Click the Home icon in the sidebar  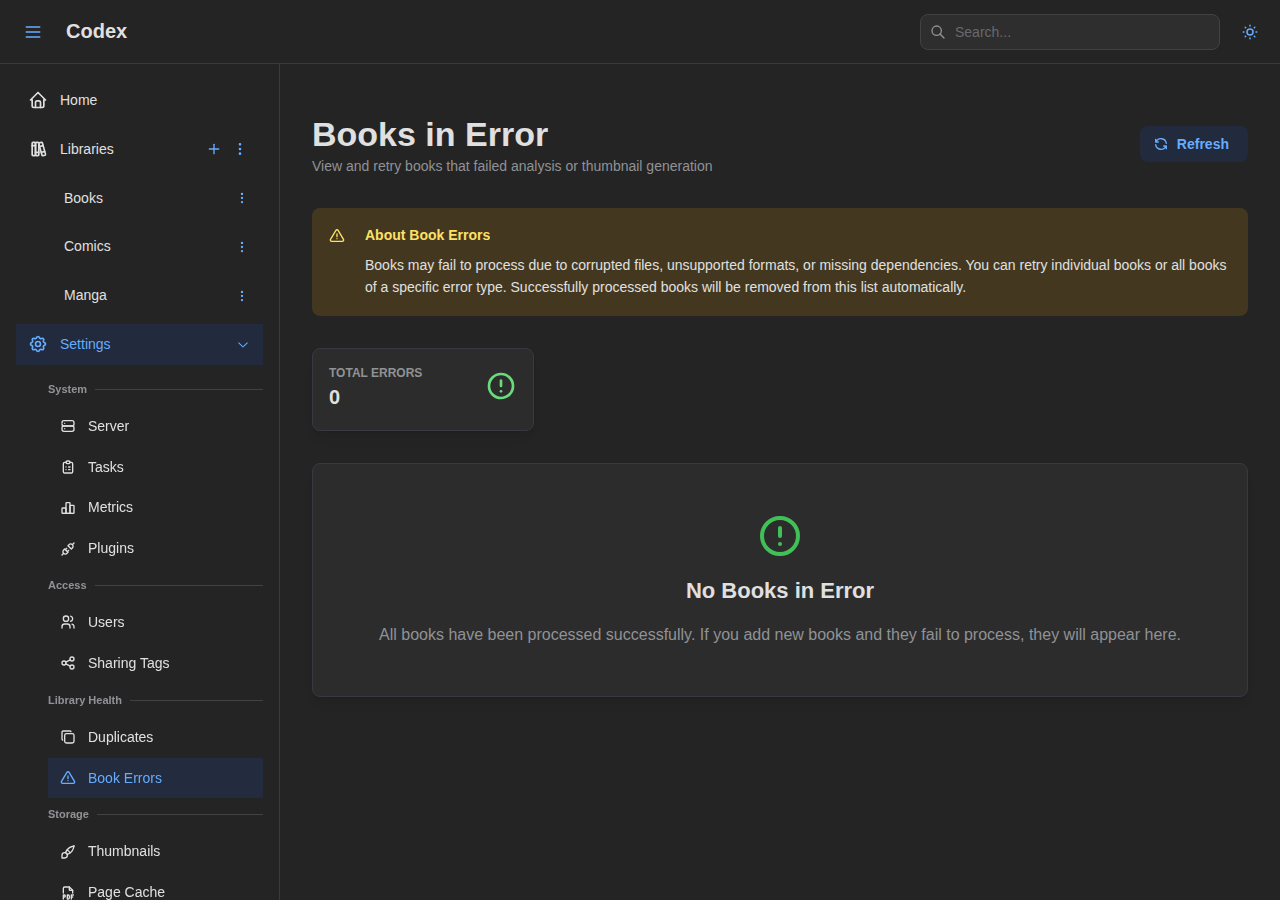tap(37, 99)
